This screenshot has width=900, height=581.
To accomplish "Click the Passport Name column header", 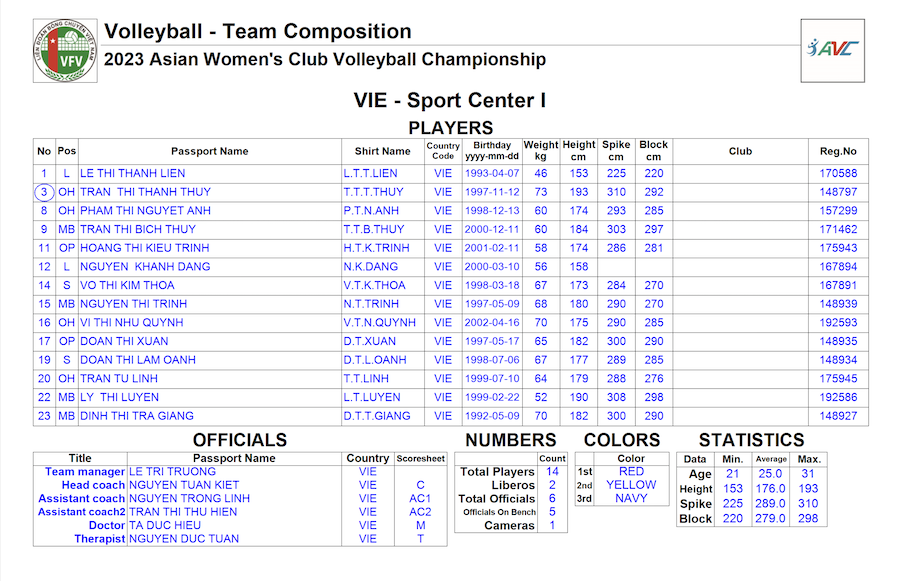I will point(210,151).
